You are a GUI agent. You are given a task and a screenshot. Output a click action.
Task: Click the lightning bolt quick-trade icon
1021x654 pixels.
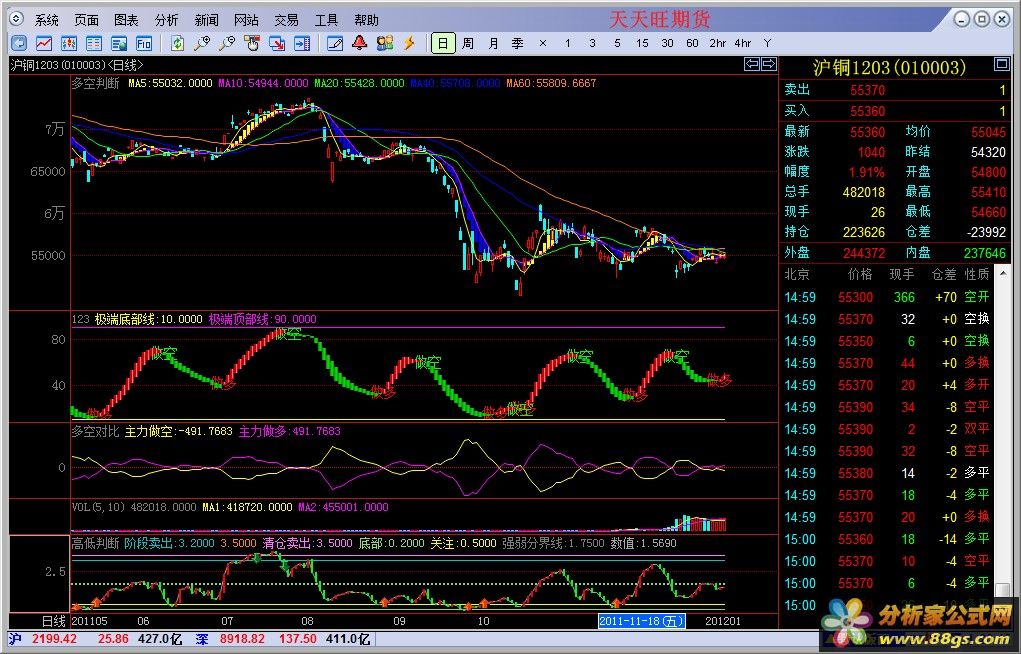(x=409, y=43)
